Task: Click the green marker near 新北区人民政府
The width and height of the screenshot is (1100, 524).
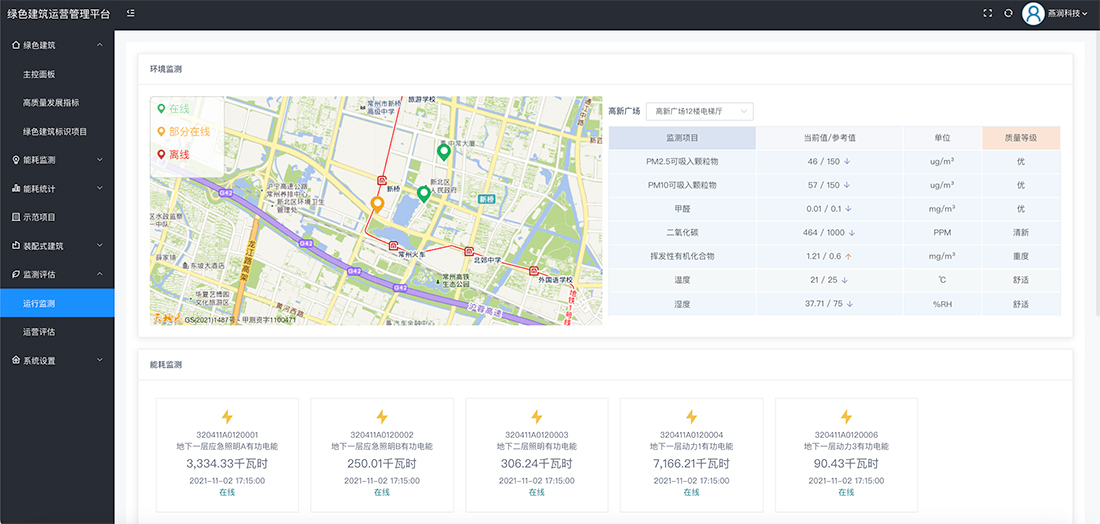Action: 424,193
